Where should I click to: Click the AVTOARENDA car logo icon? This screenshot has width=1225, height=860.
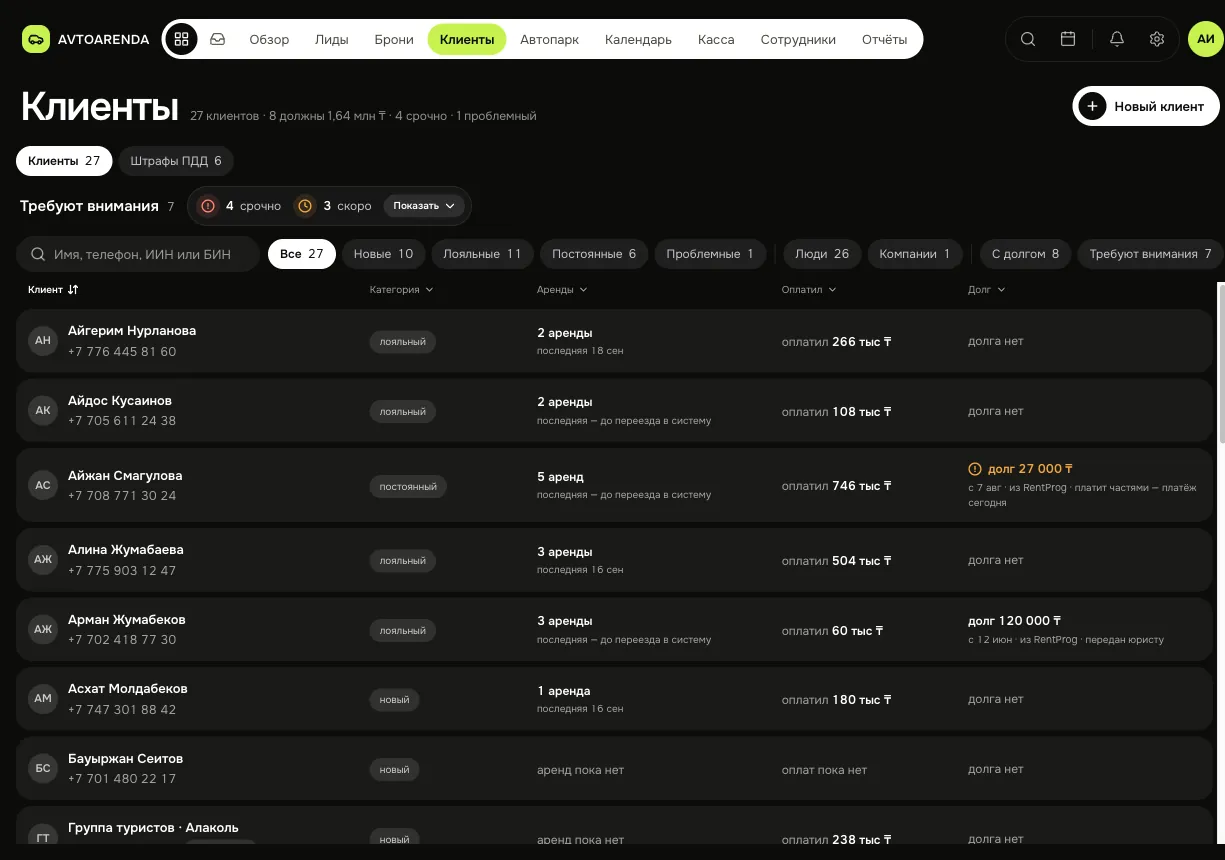coord(36,39)
